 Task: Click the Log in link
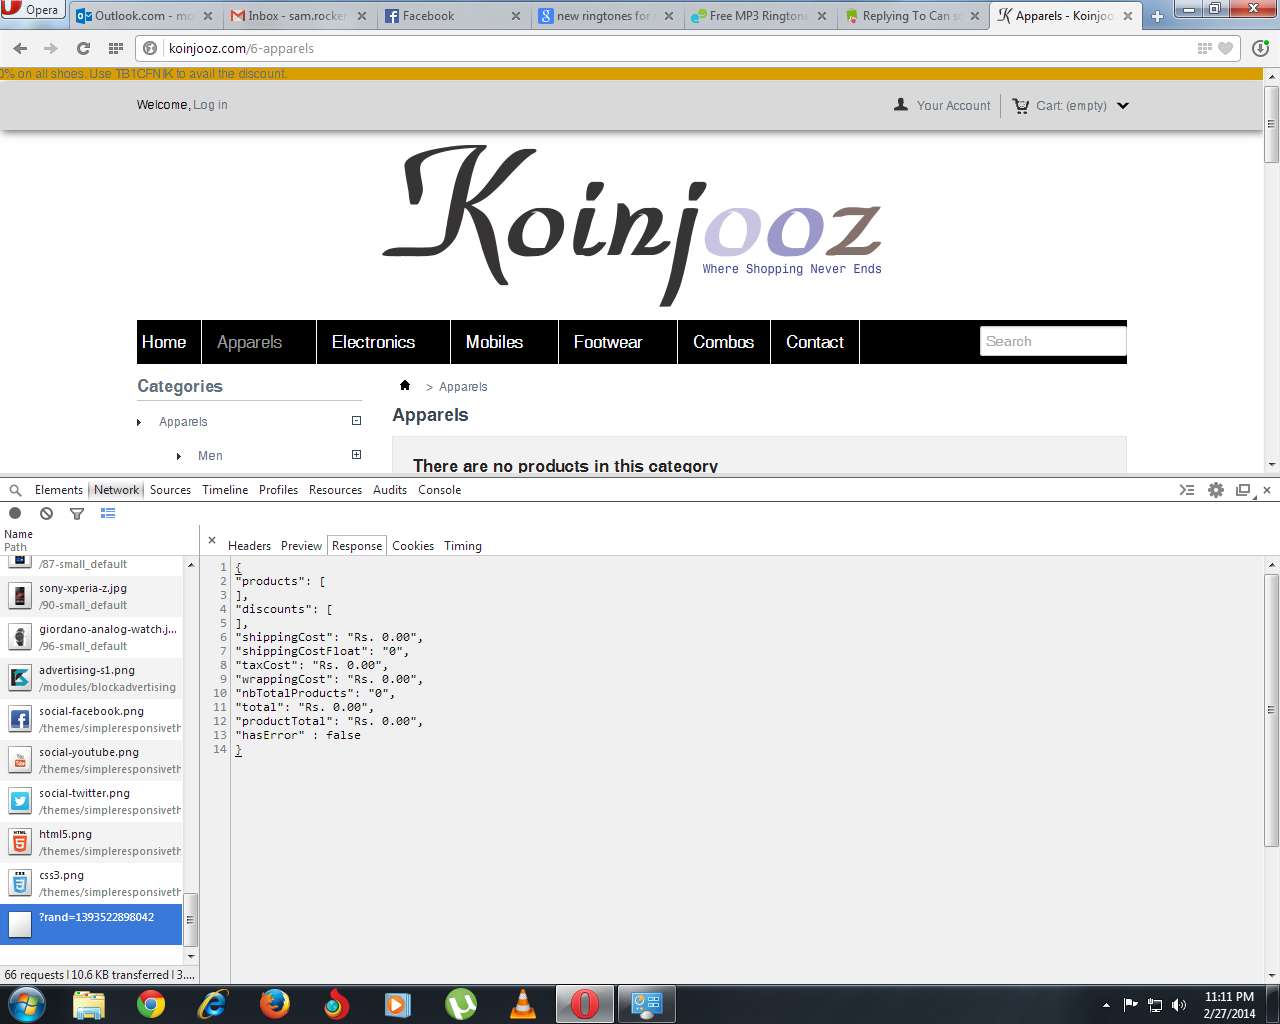tap(210, 105)
